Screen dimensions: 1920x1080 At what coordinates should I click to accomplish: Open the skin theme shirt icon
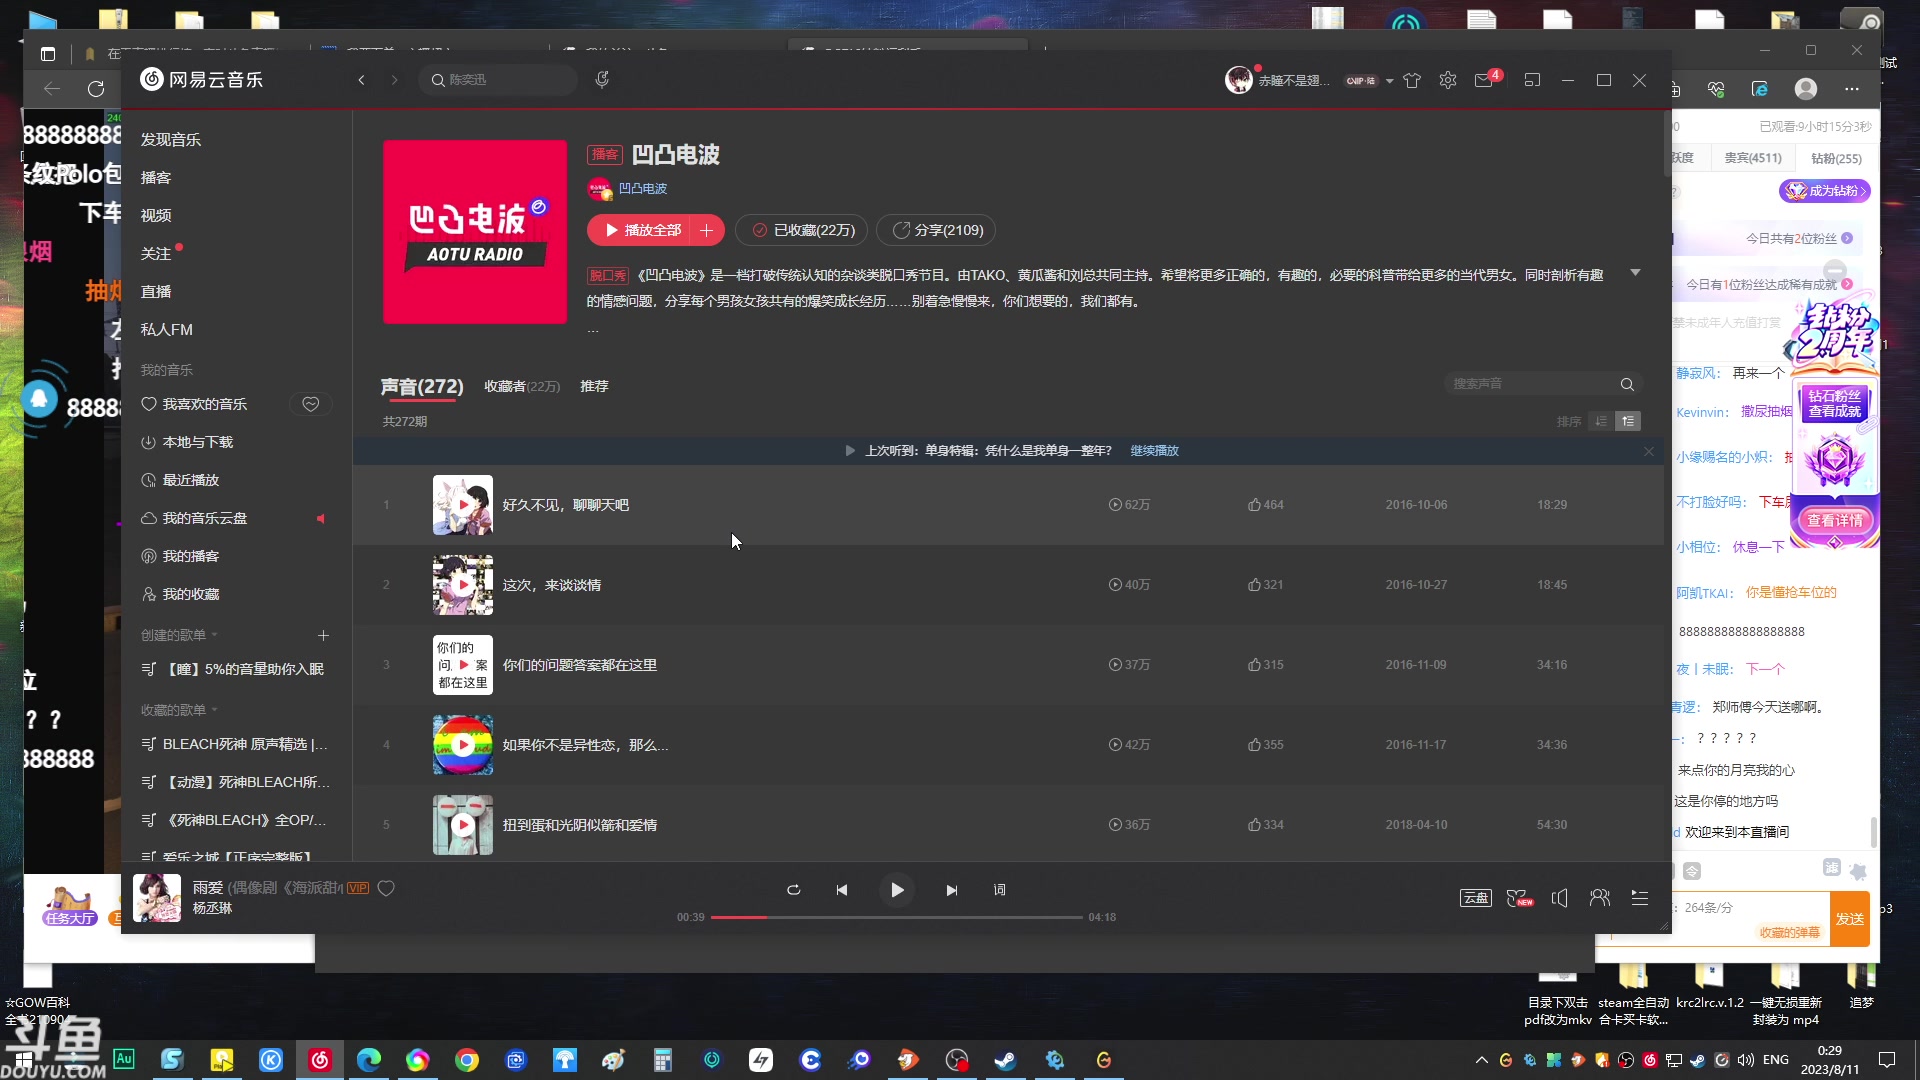[1412, 80]
